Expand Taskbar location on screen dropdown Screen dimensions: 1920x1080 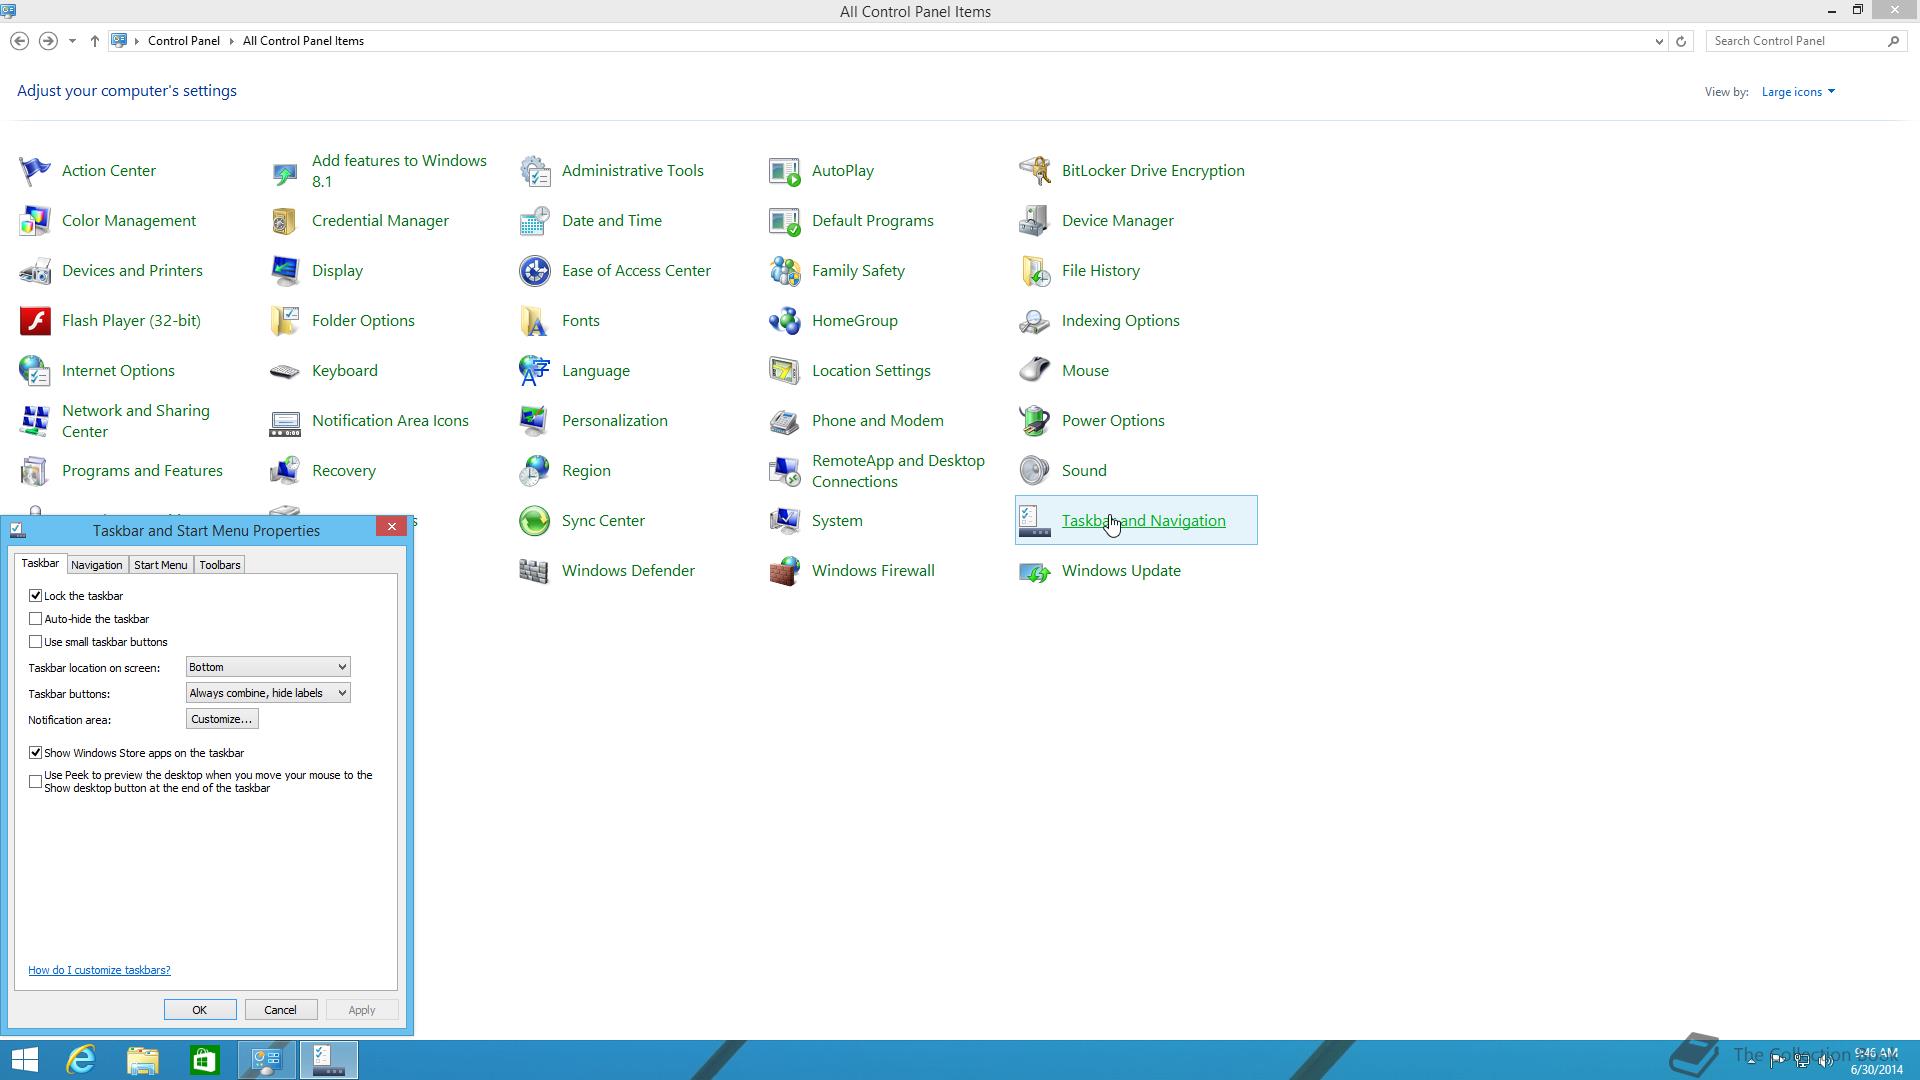click(x=268, y=667)
